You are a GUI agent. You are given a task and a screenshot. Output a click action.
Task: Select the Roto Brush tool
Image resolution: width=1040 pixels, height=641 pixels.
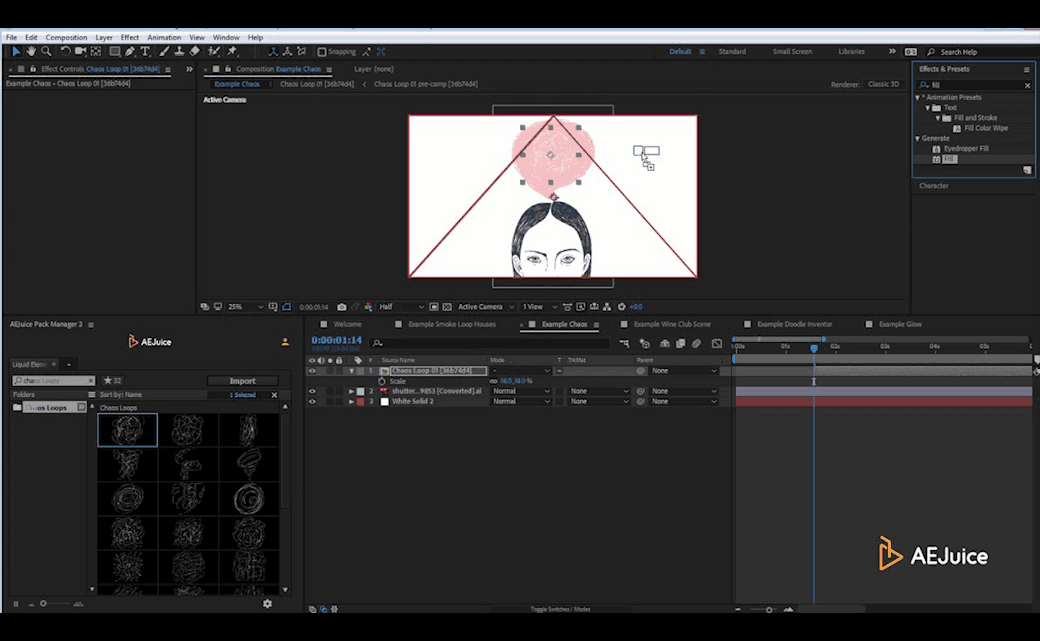tap(214, 51)
